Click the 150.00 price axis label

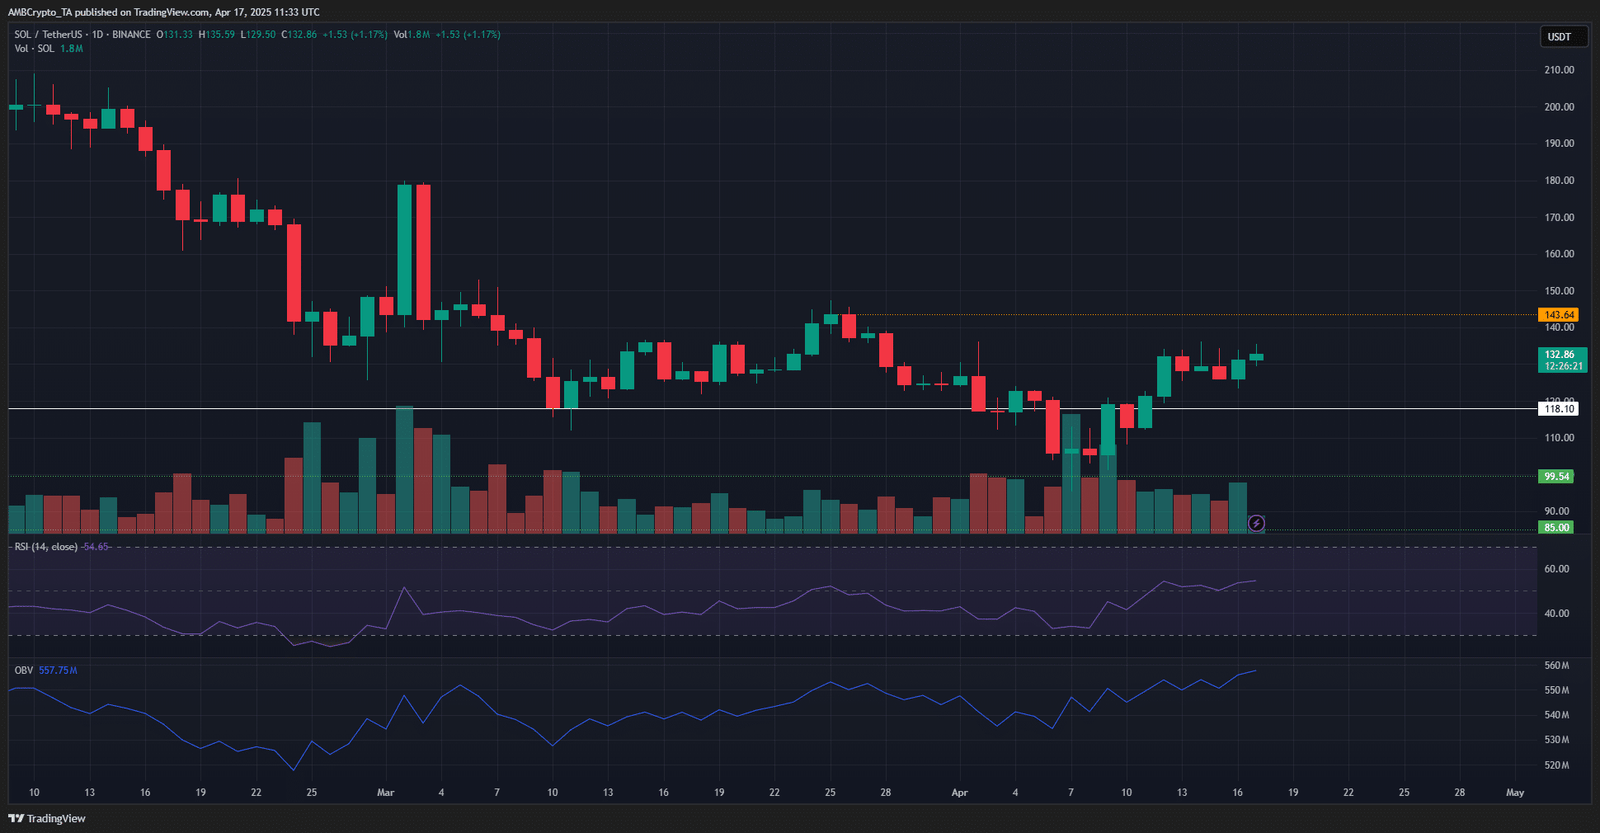tap(1559, 291)
